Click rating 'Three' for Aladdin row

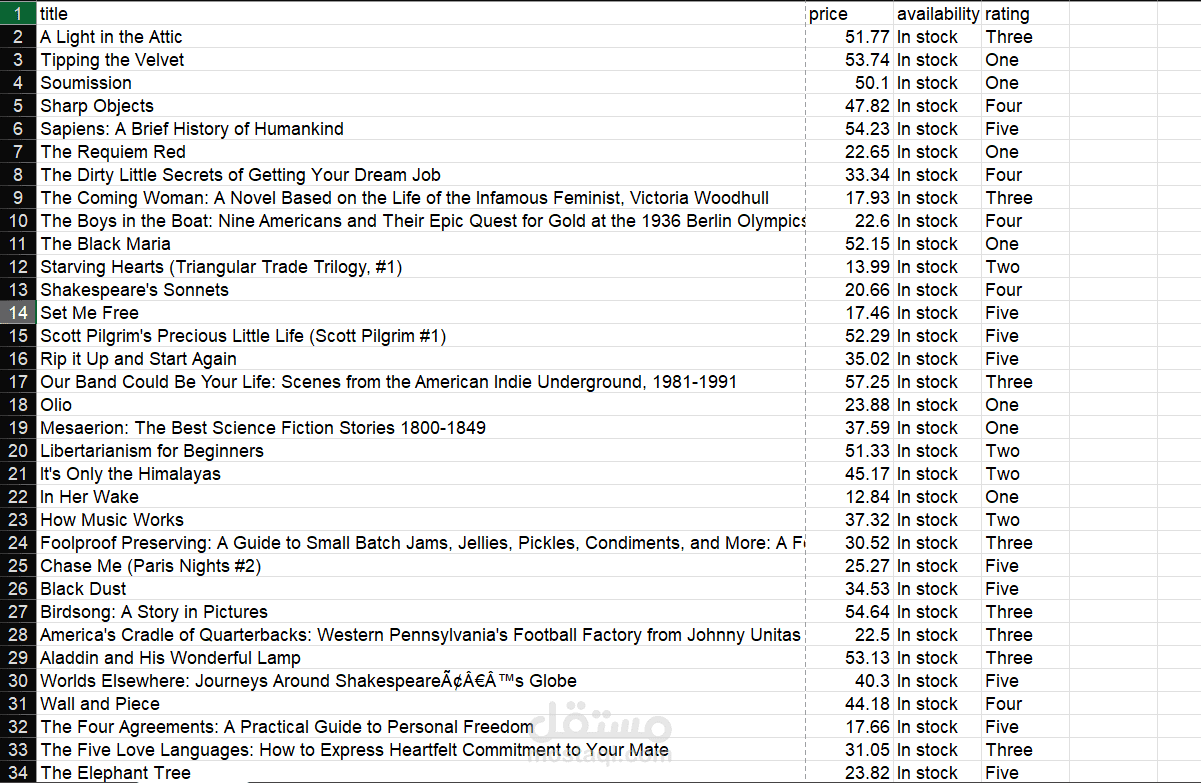pyautogui.click(x=1026, y=658)
